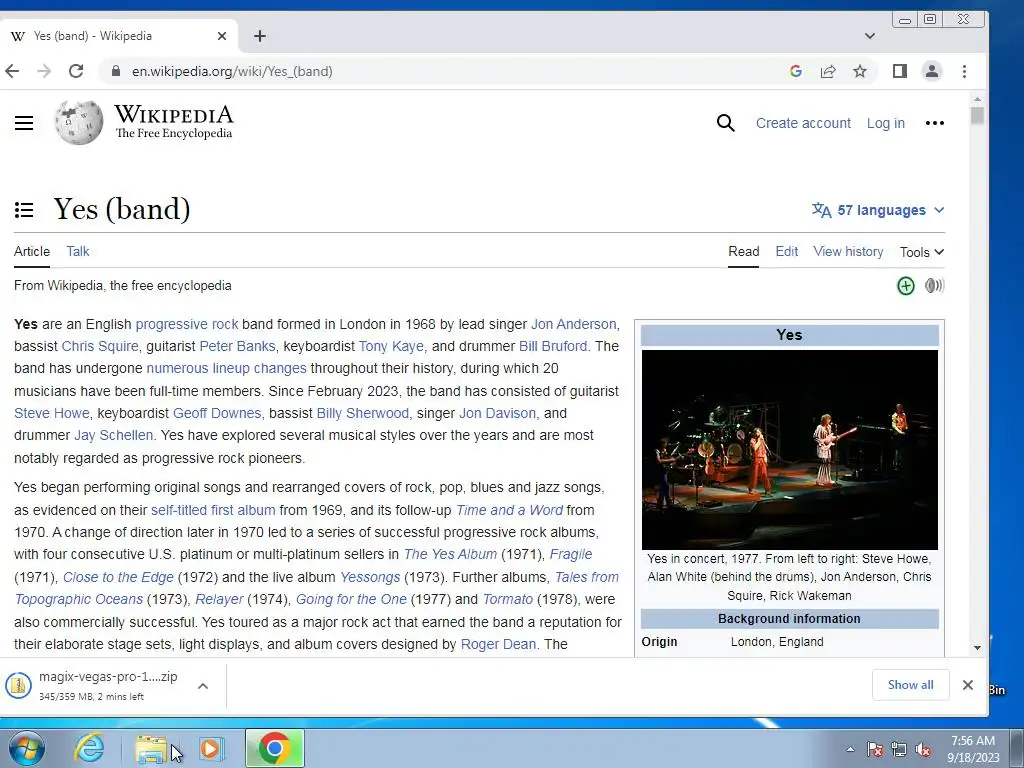The height and width of the screenshot is (768, 1024).
Task: Click the network tray icon
Action: click(899, 750)
